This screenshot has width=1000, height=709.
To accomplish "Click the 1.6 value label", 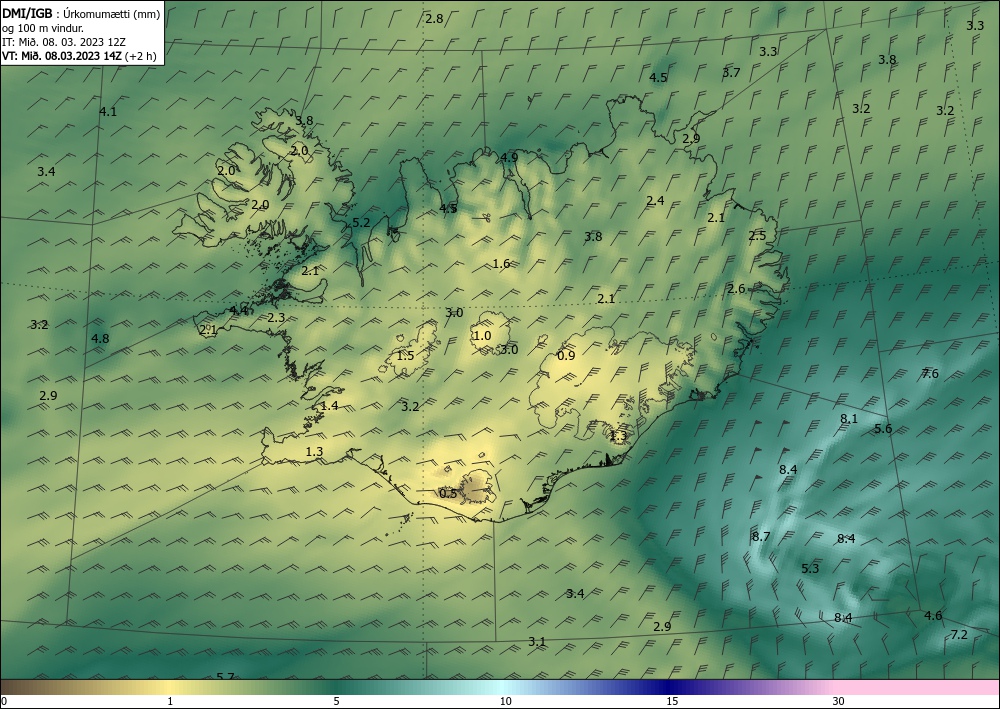I will (501, 264).
